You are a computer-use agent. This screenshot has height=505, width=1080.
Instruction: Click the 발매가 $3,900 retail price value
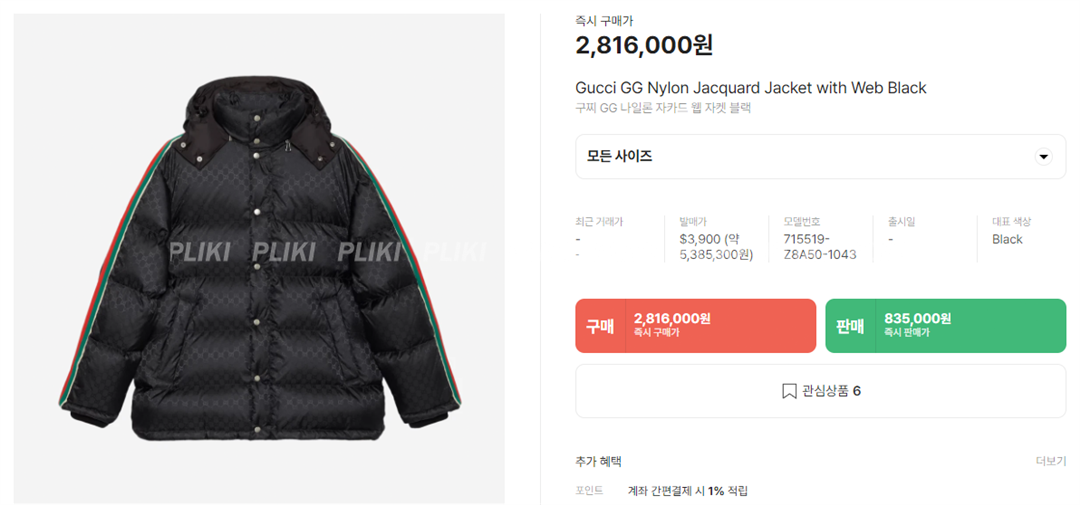716,247
